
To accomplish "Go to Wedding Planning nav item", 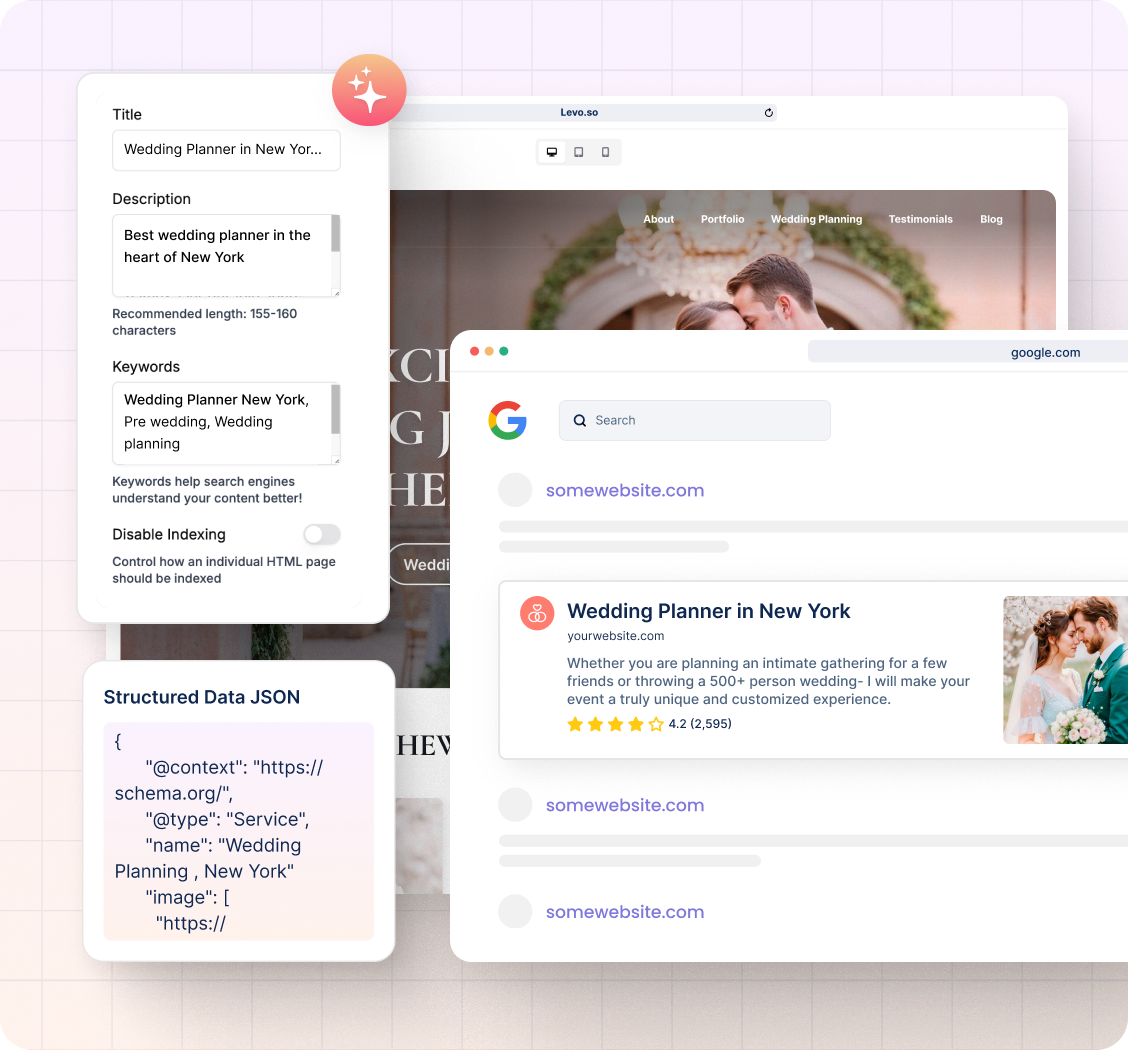I will click(816, 219).
